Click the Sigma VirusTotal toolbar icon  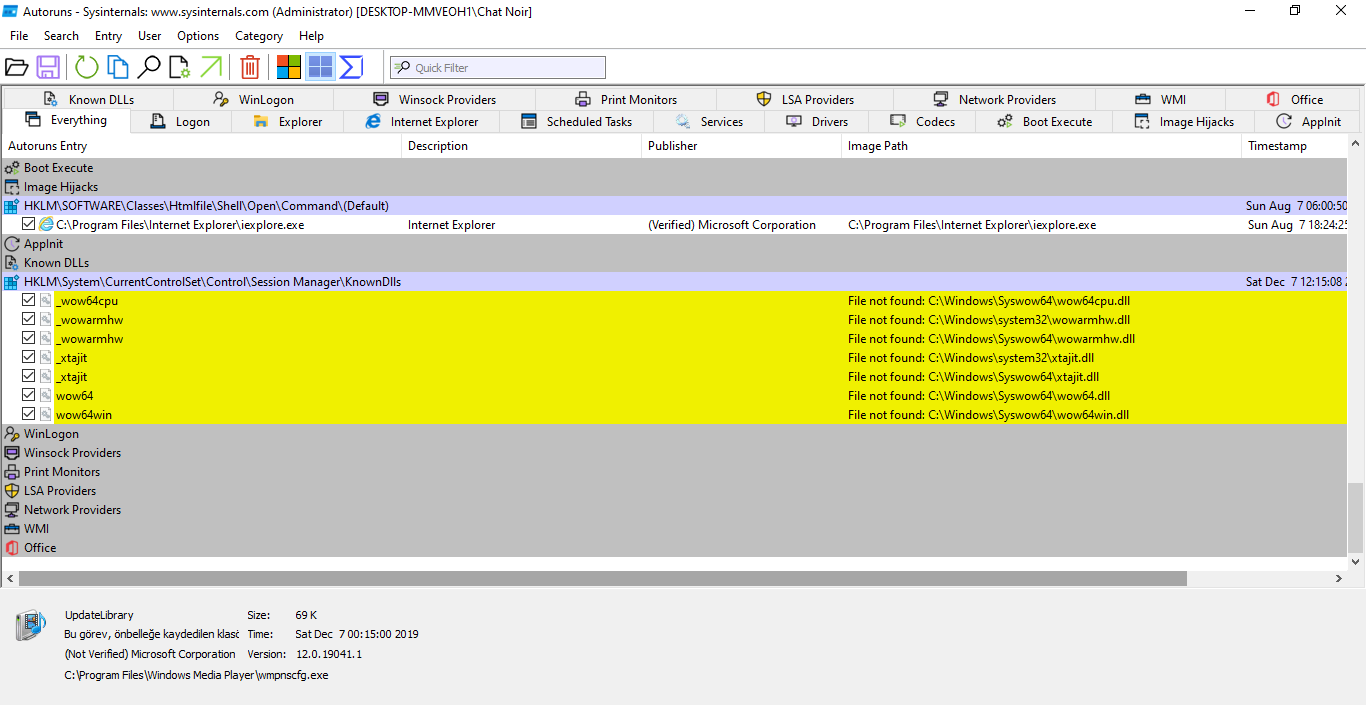click(x=351, y=67)
